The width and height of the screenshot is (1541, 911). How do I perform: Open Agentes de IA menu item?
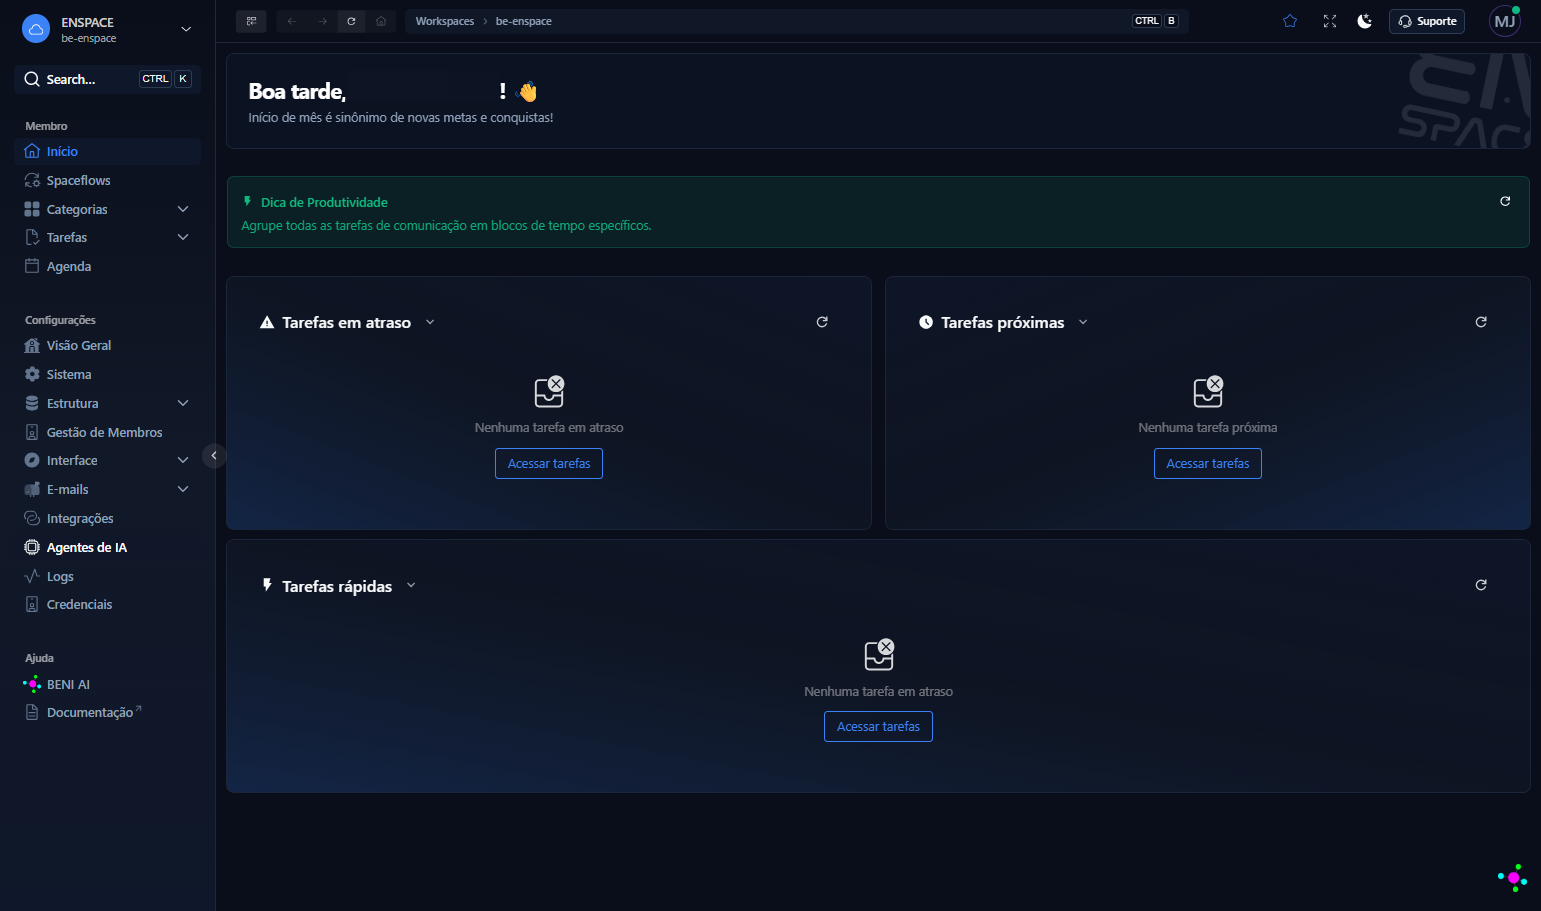pyautogui.click(x=108, y=547)
